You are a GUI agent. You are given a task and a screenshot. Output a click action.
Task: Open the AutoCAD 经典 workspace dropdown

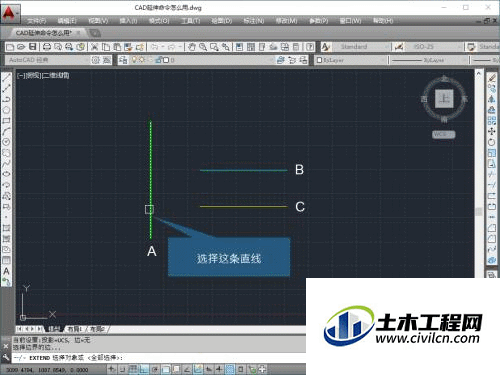coord(47,60)
